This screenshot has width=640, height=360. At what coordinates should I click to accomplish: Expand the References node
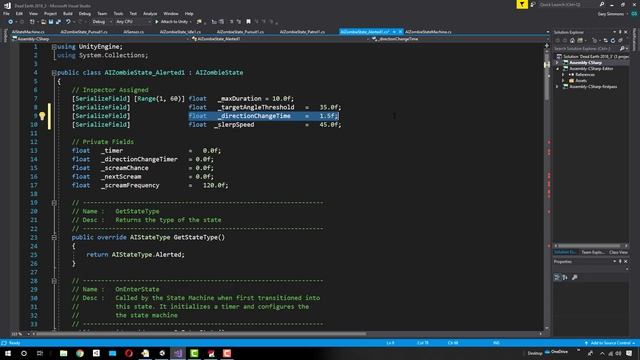click(x=563, y=75)
